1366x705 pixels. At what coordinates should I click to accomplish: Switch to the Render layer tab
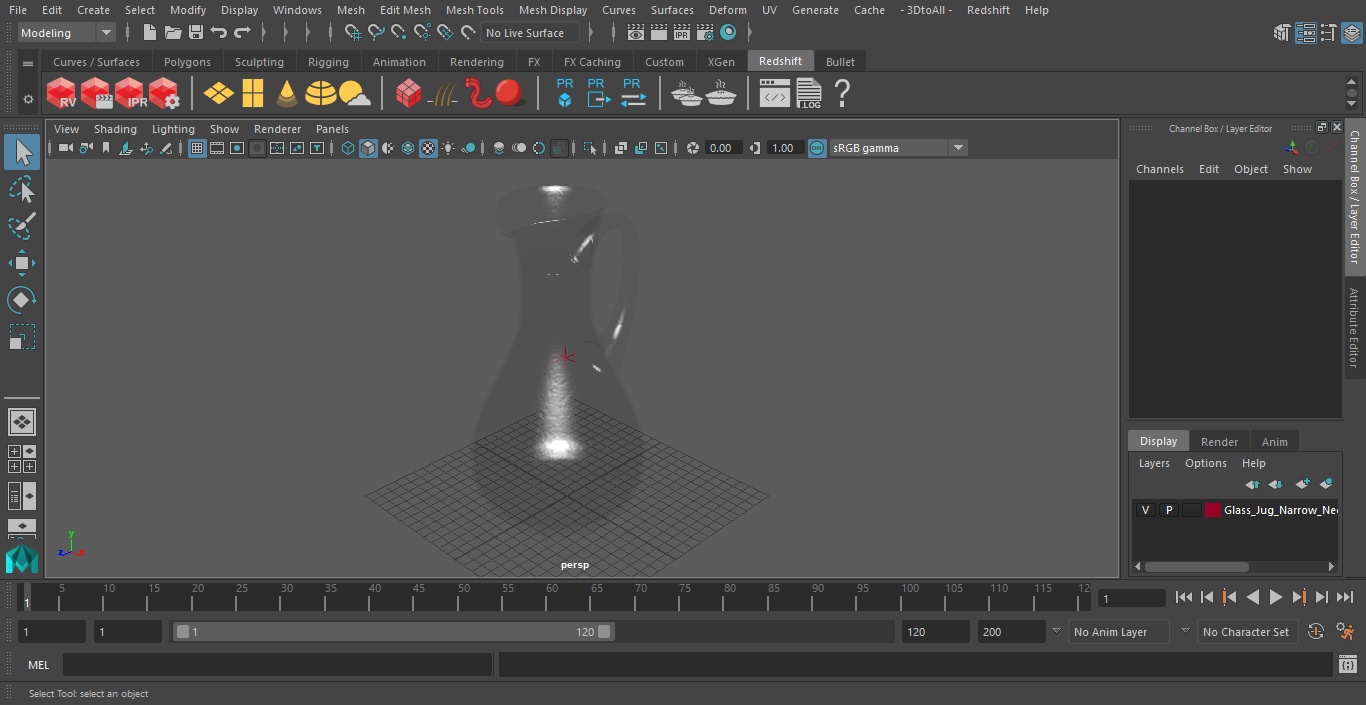(x=1219, y=442)
